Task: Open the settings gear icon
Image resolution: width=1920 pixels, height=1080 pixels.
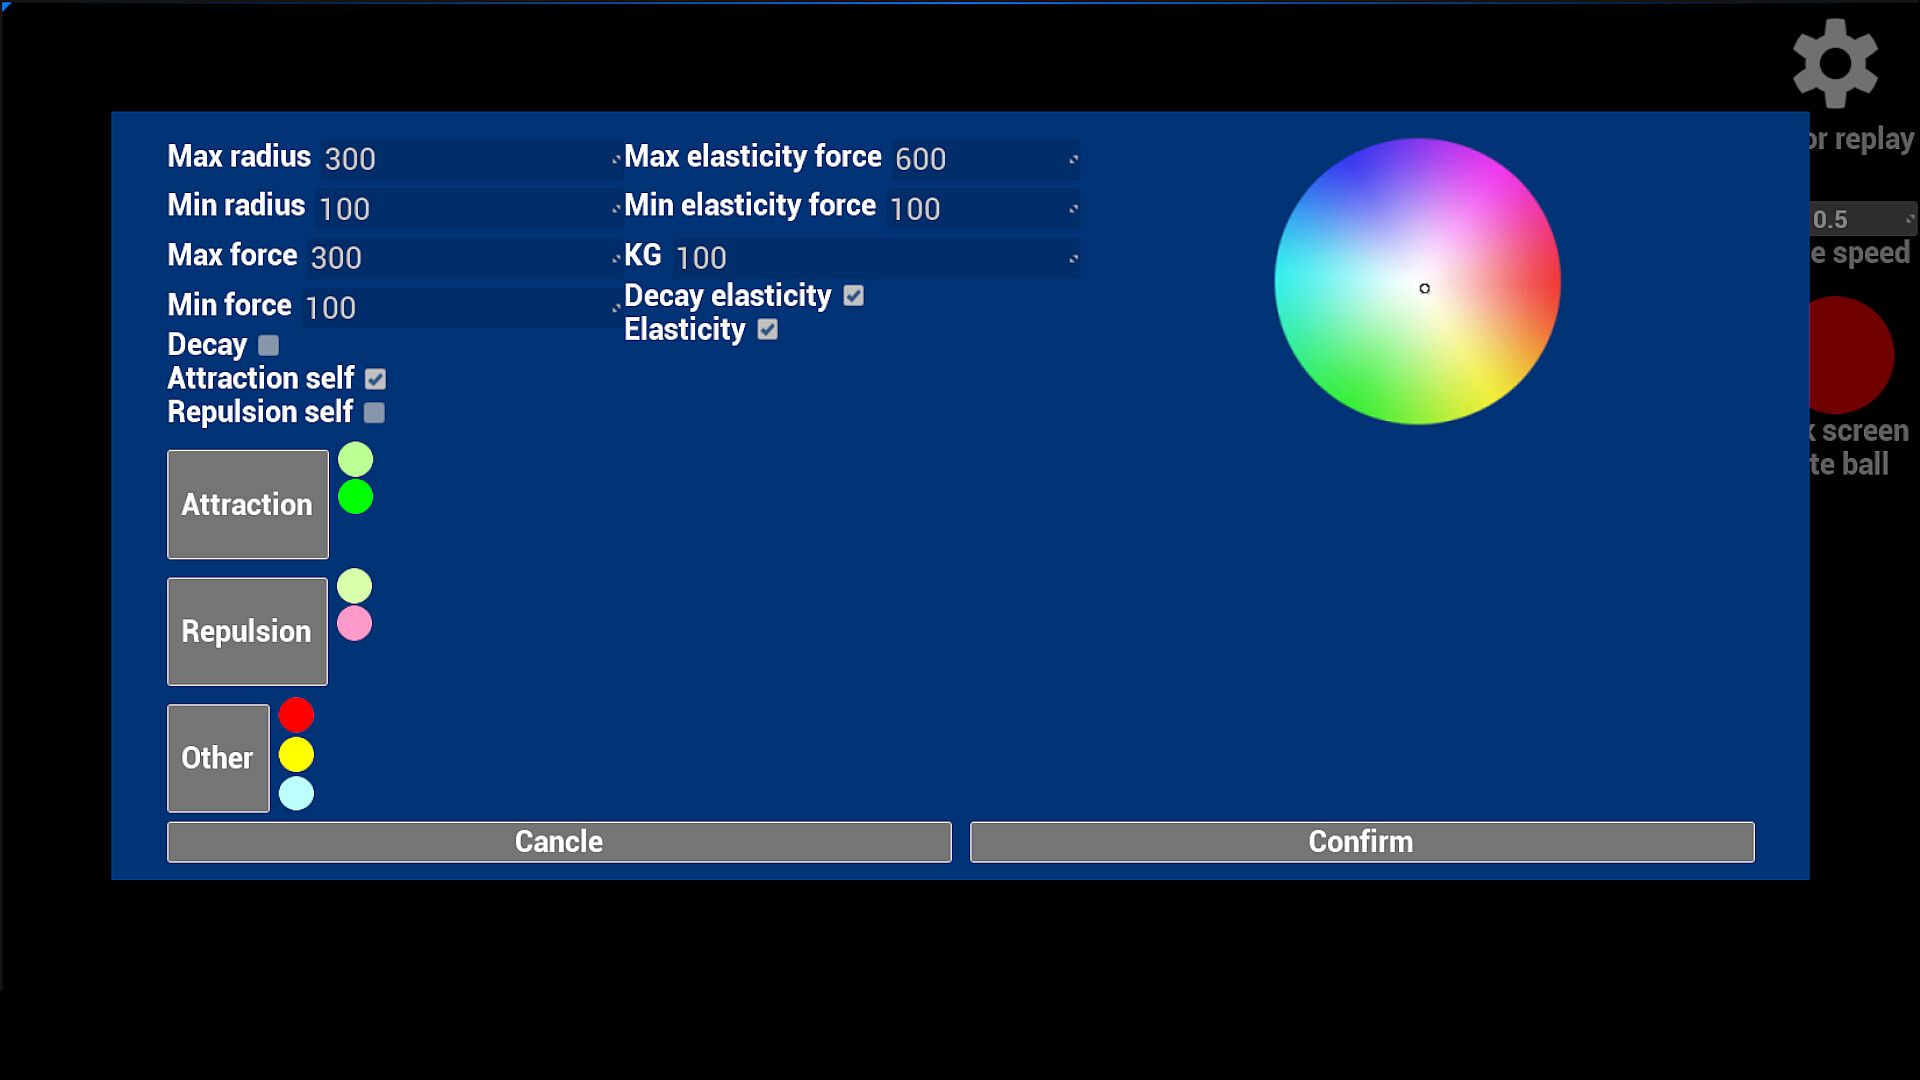Action: [1834, 64]
